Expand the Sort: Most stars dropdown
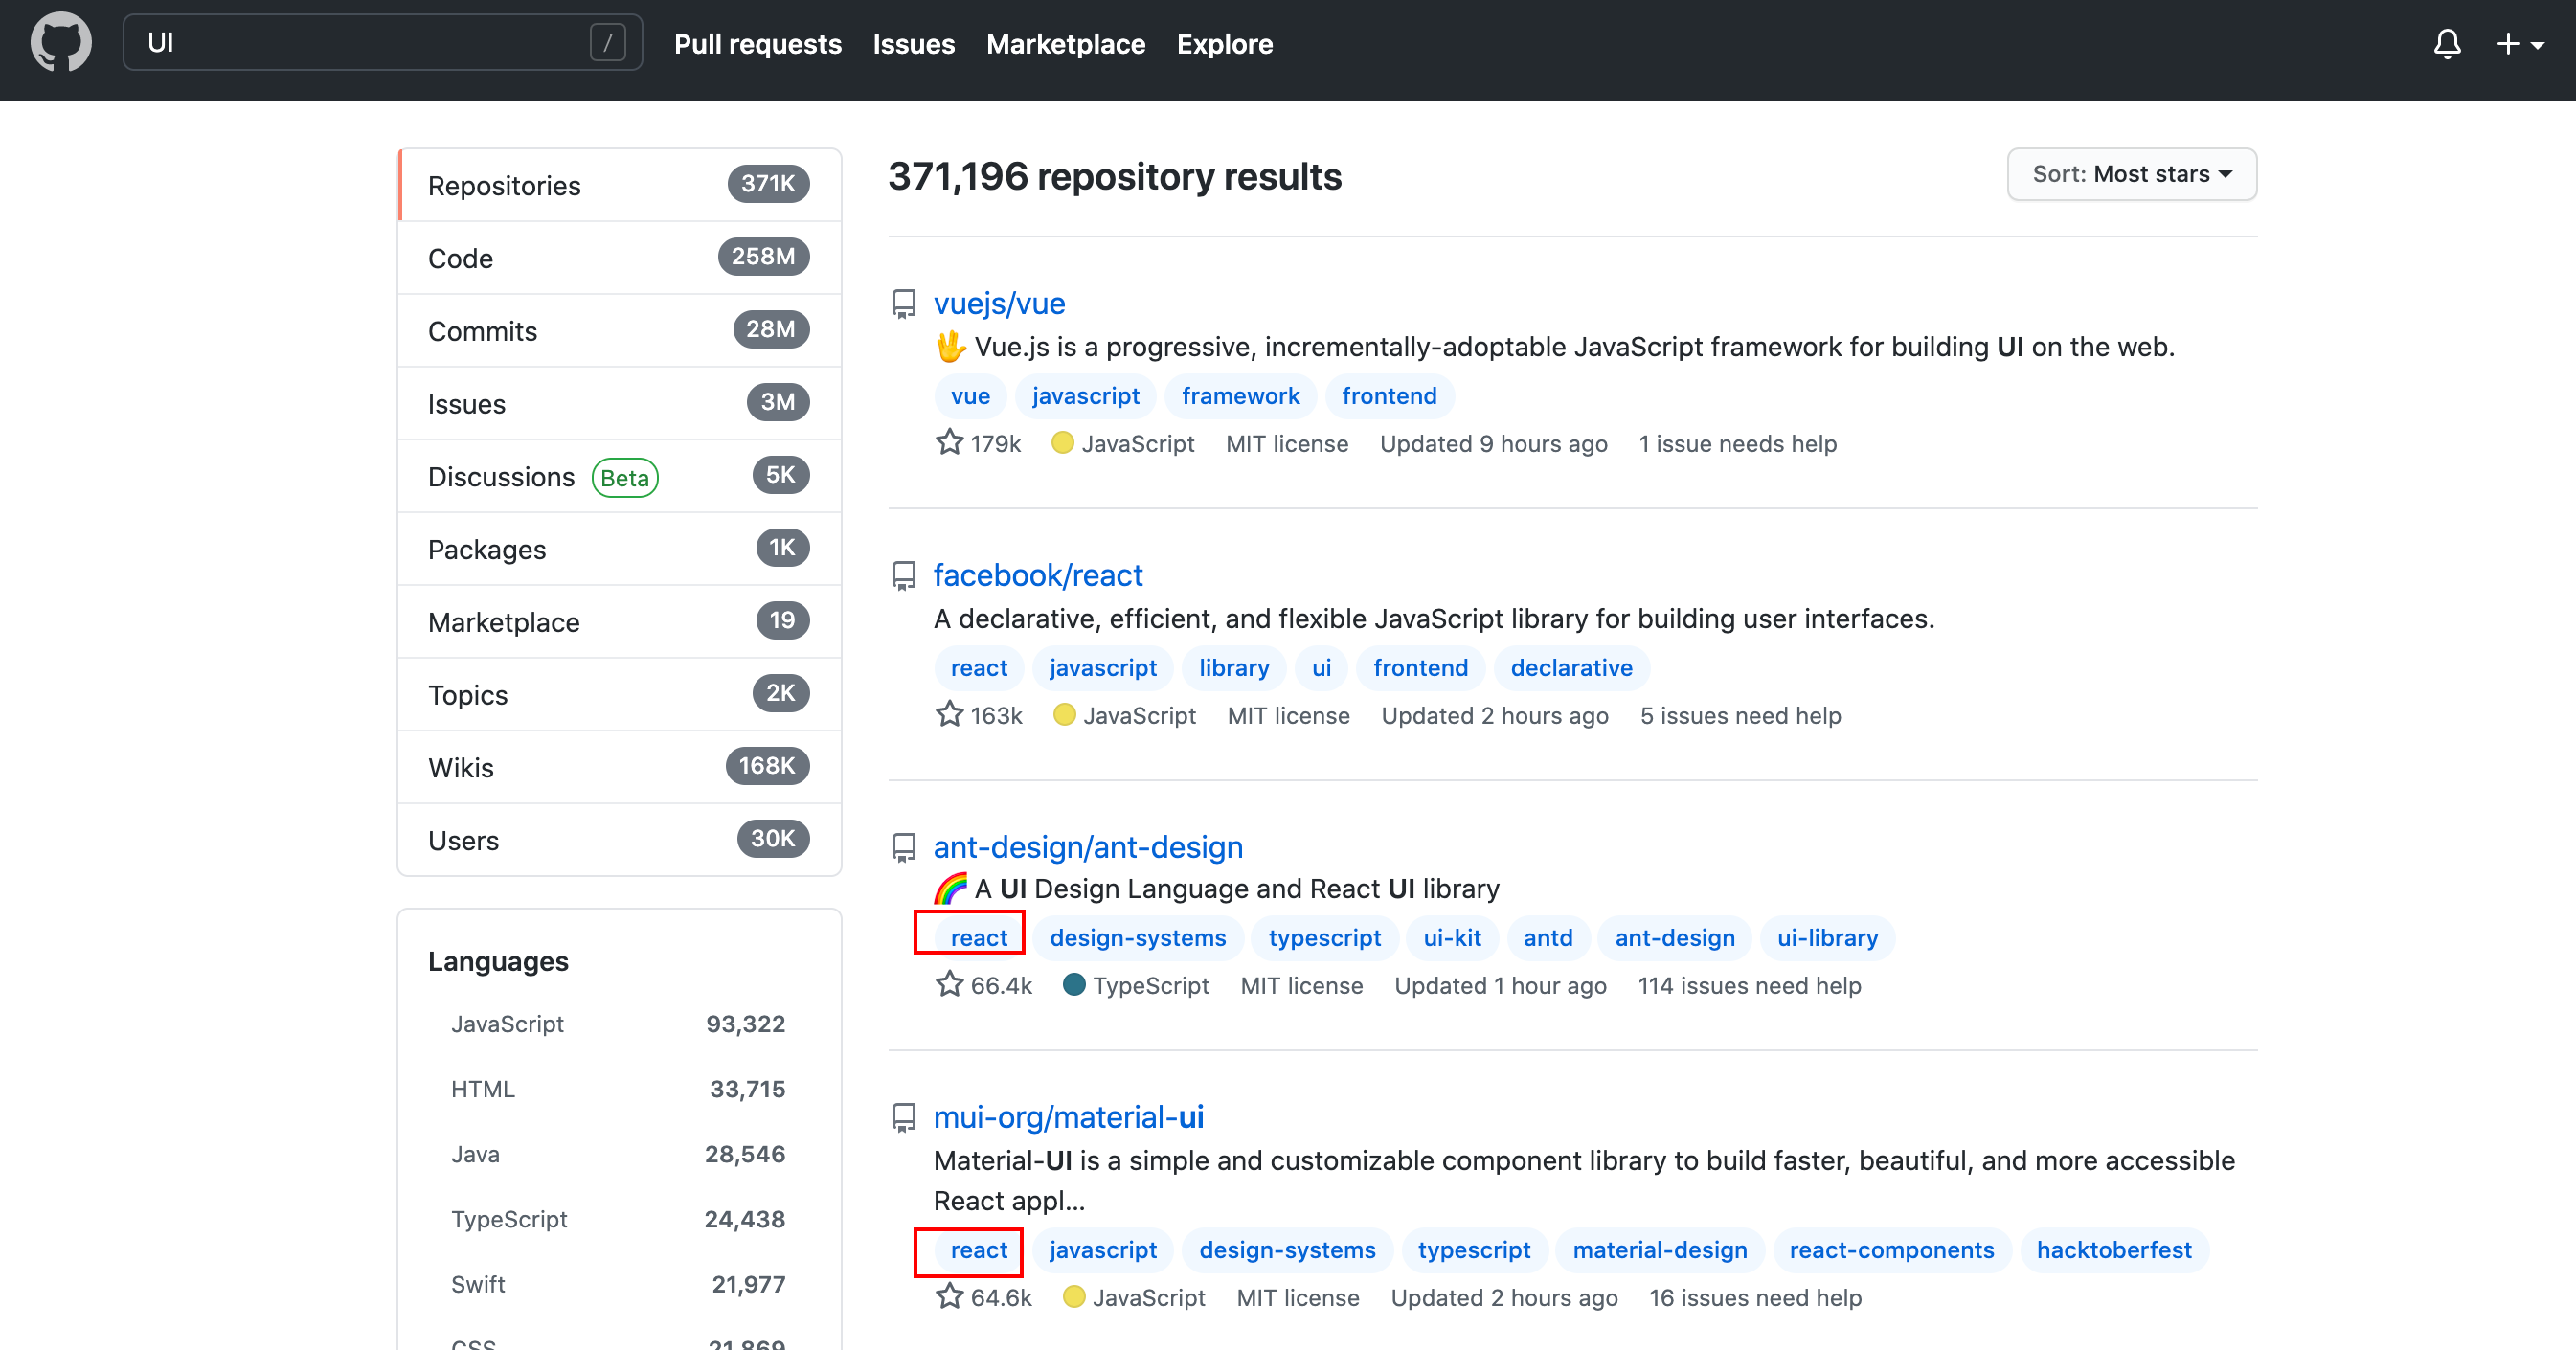 point(2131,174)
